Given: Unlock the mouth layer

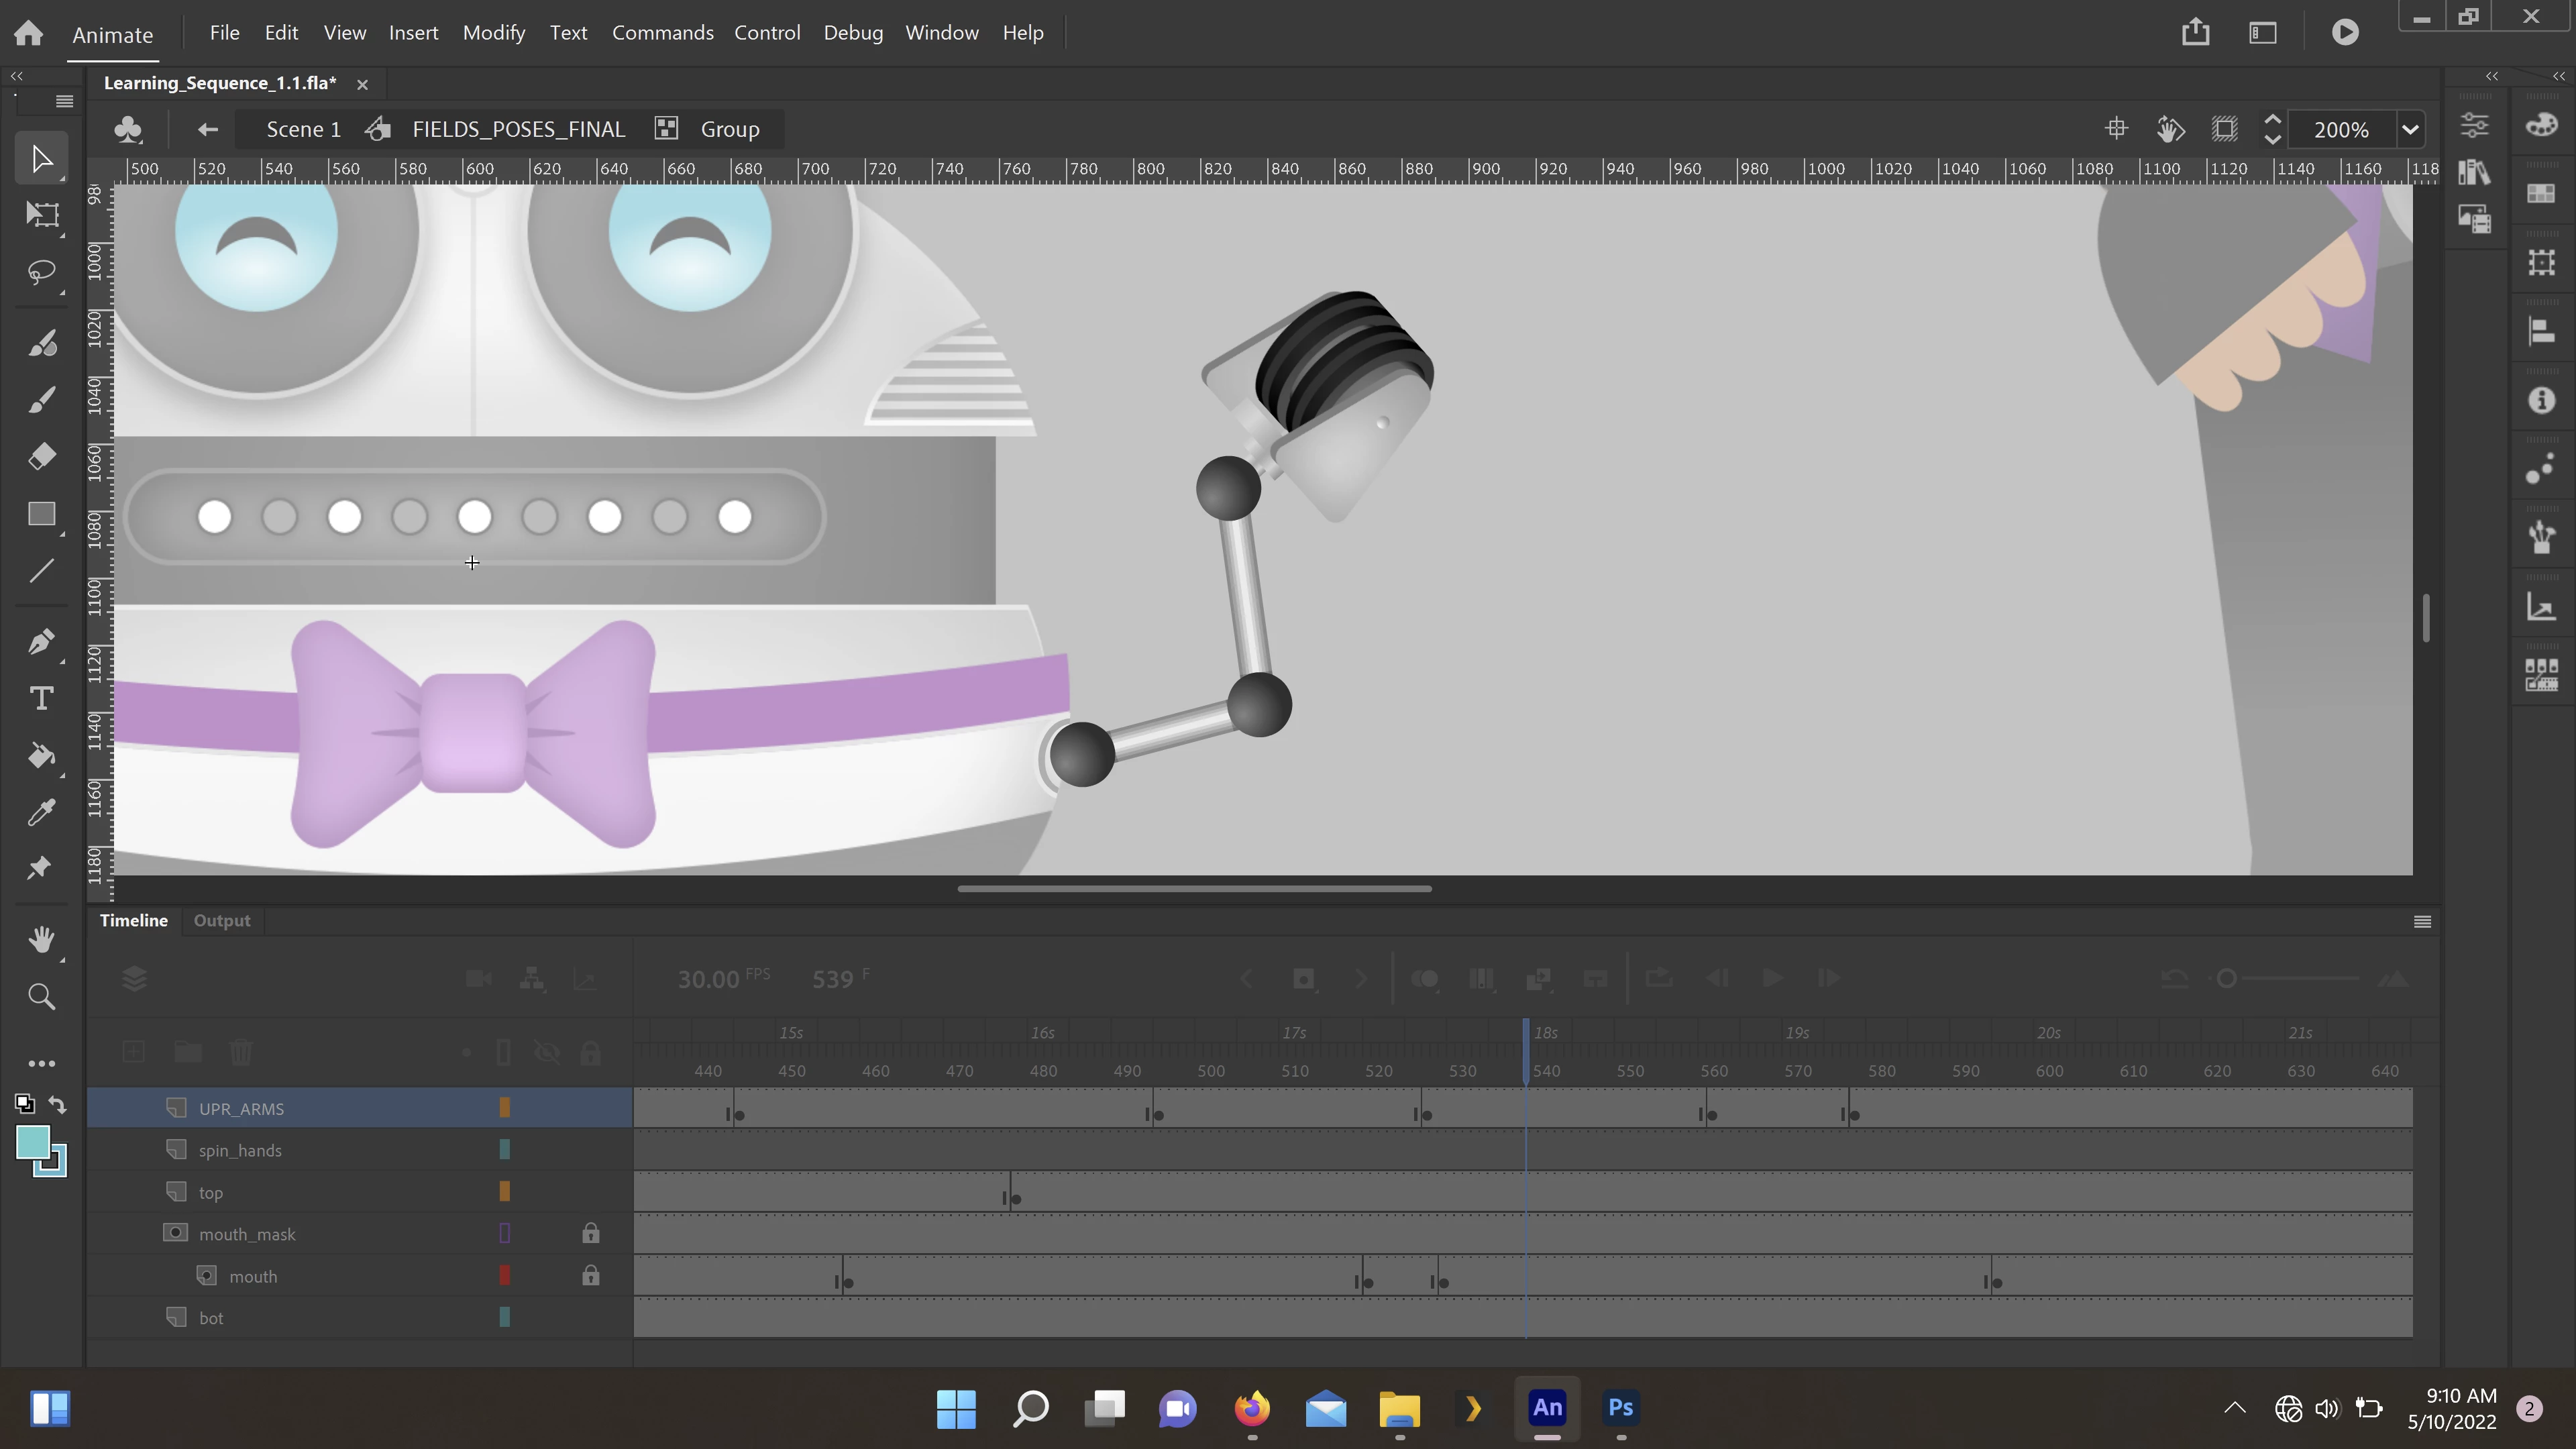Looking at the screenshot, I should pyautogui.click(x=591, y=1275).
